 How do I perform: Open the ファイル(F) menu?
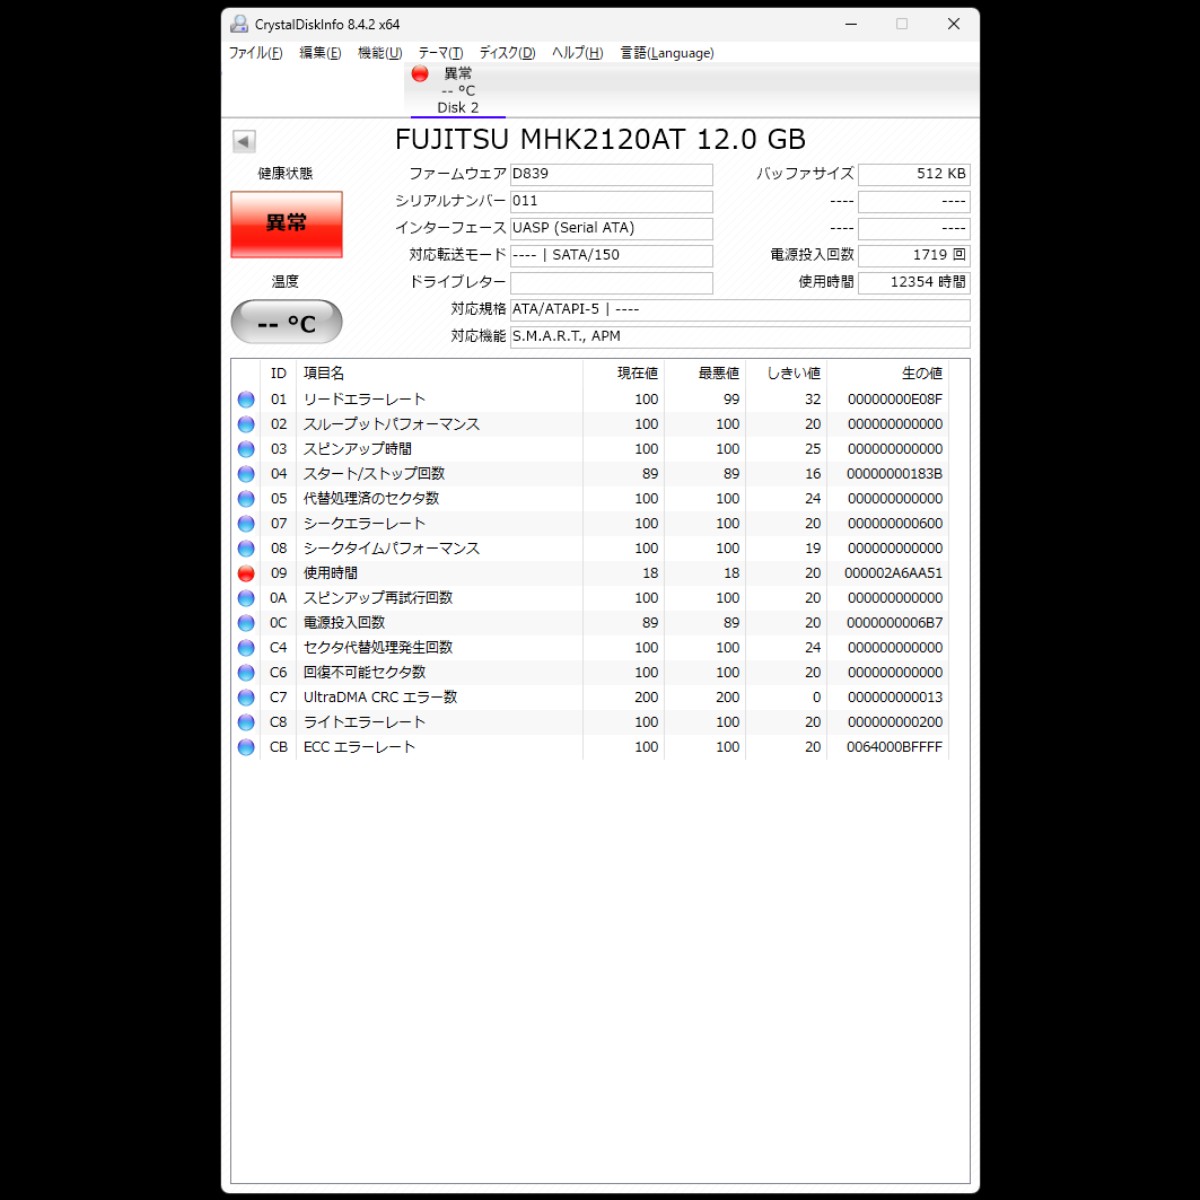(x=256, y=53)
